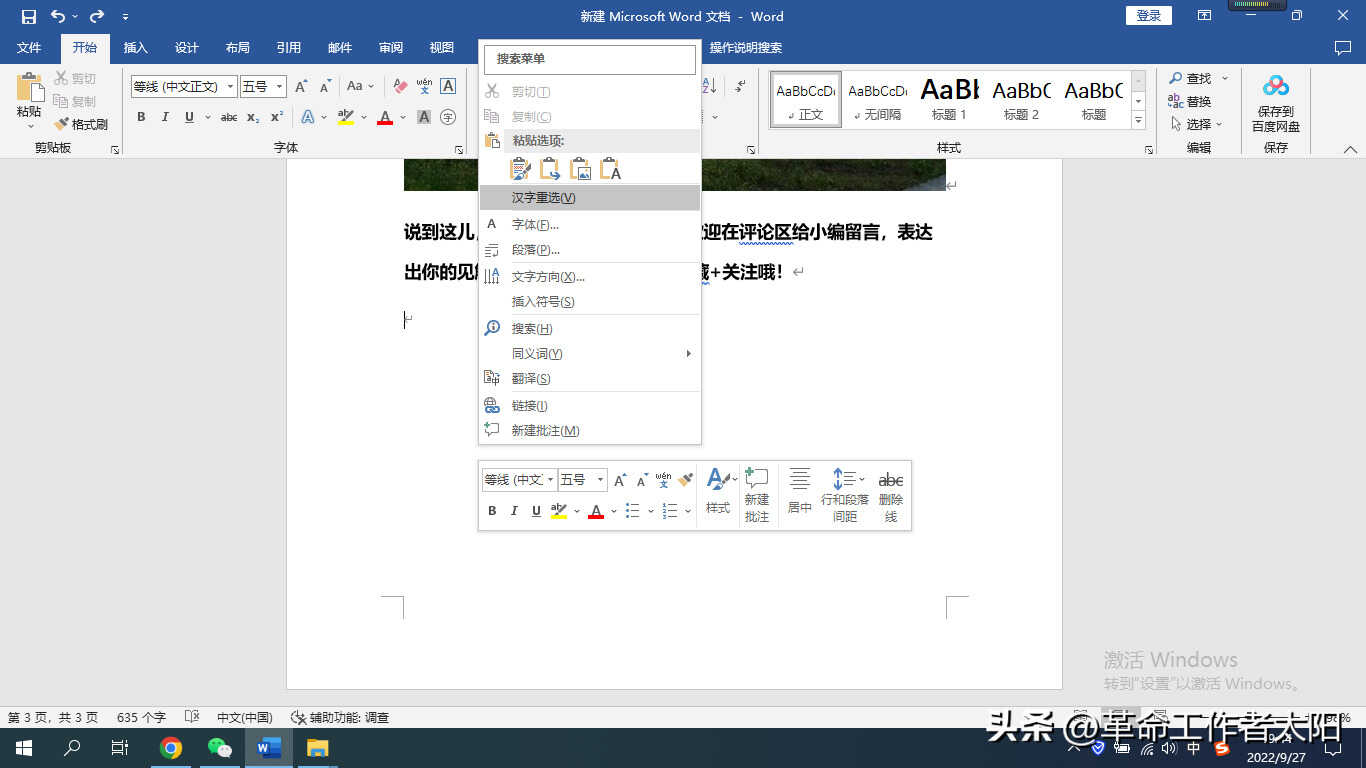The height and width of the screenshot is (768, 1366).
Task: Open line and paragraph spacing dropdown
Action: pyautogui.click(x=845, y=496)
